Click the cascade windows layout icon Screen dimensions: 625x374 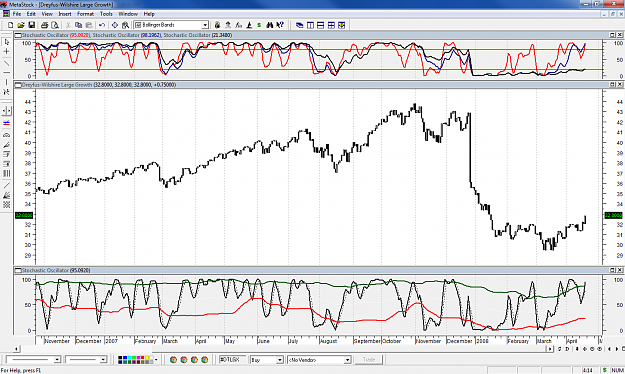[299, 25]
